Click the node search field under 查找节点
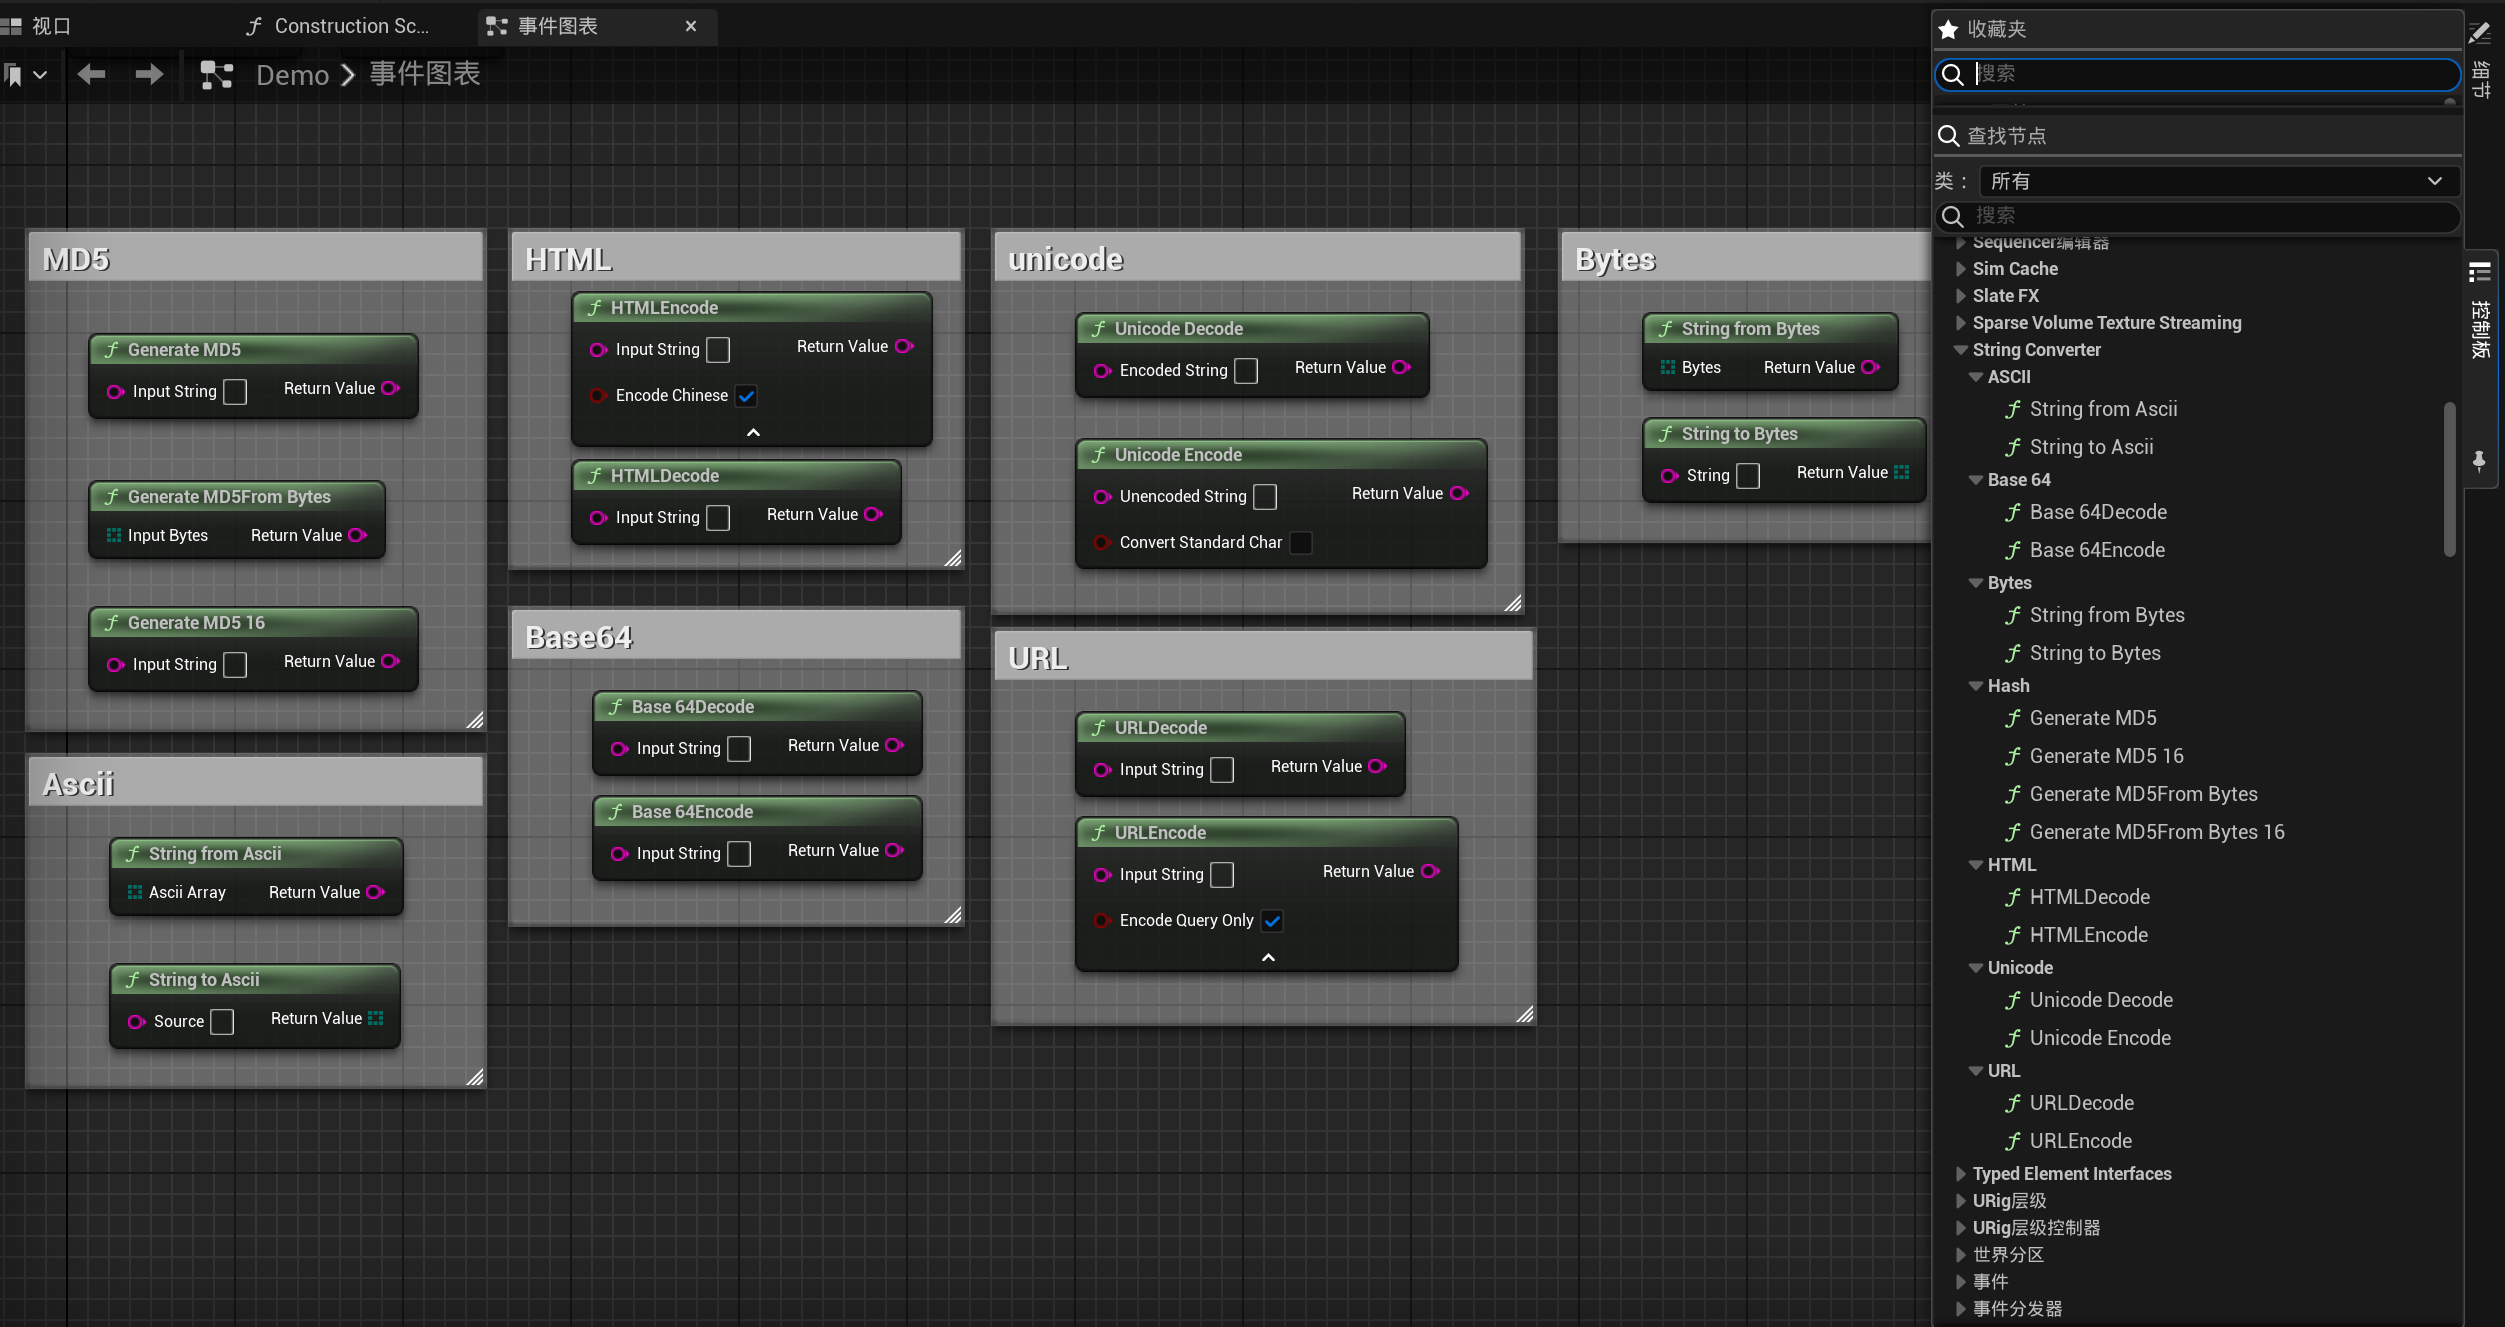The image size is (2505, 1327). 2198,216
